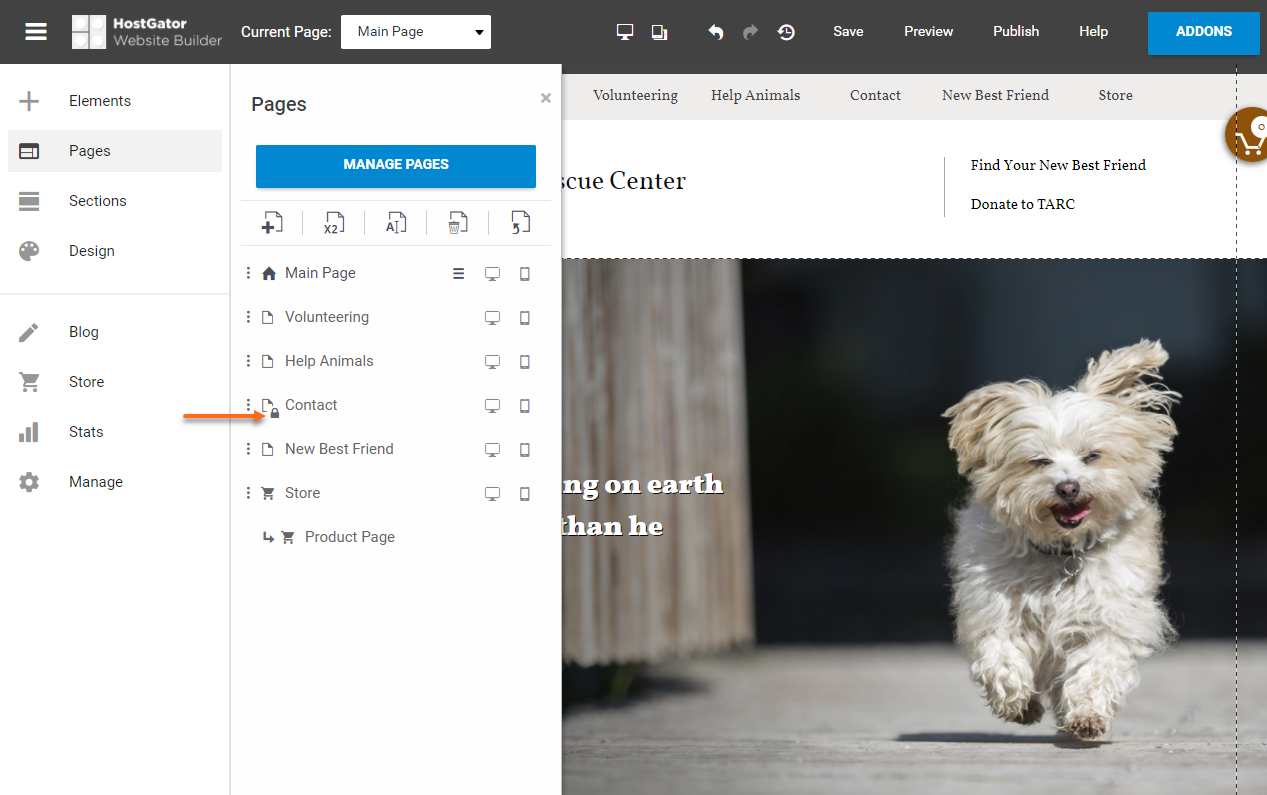Click the restore page icon
1267x795 pixels.
tap(520, 223)
